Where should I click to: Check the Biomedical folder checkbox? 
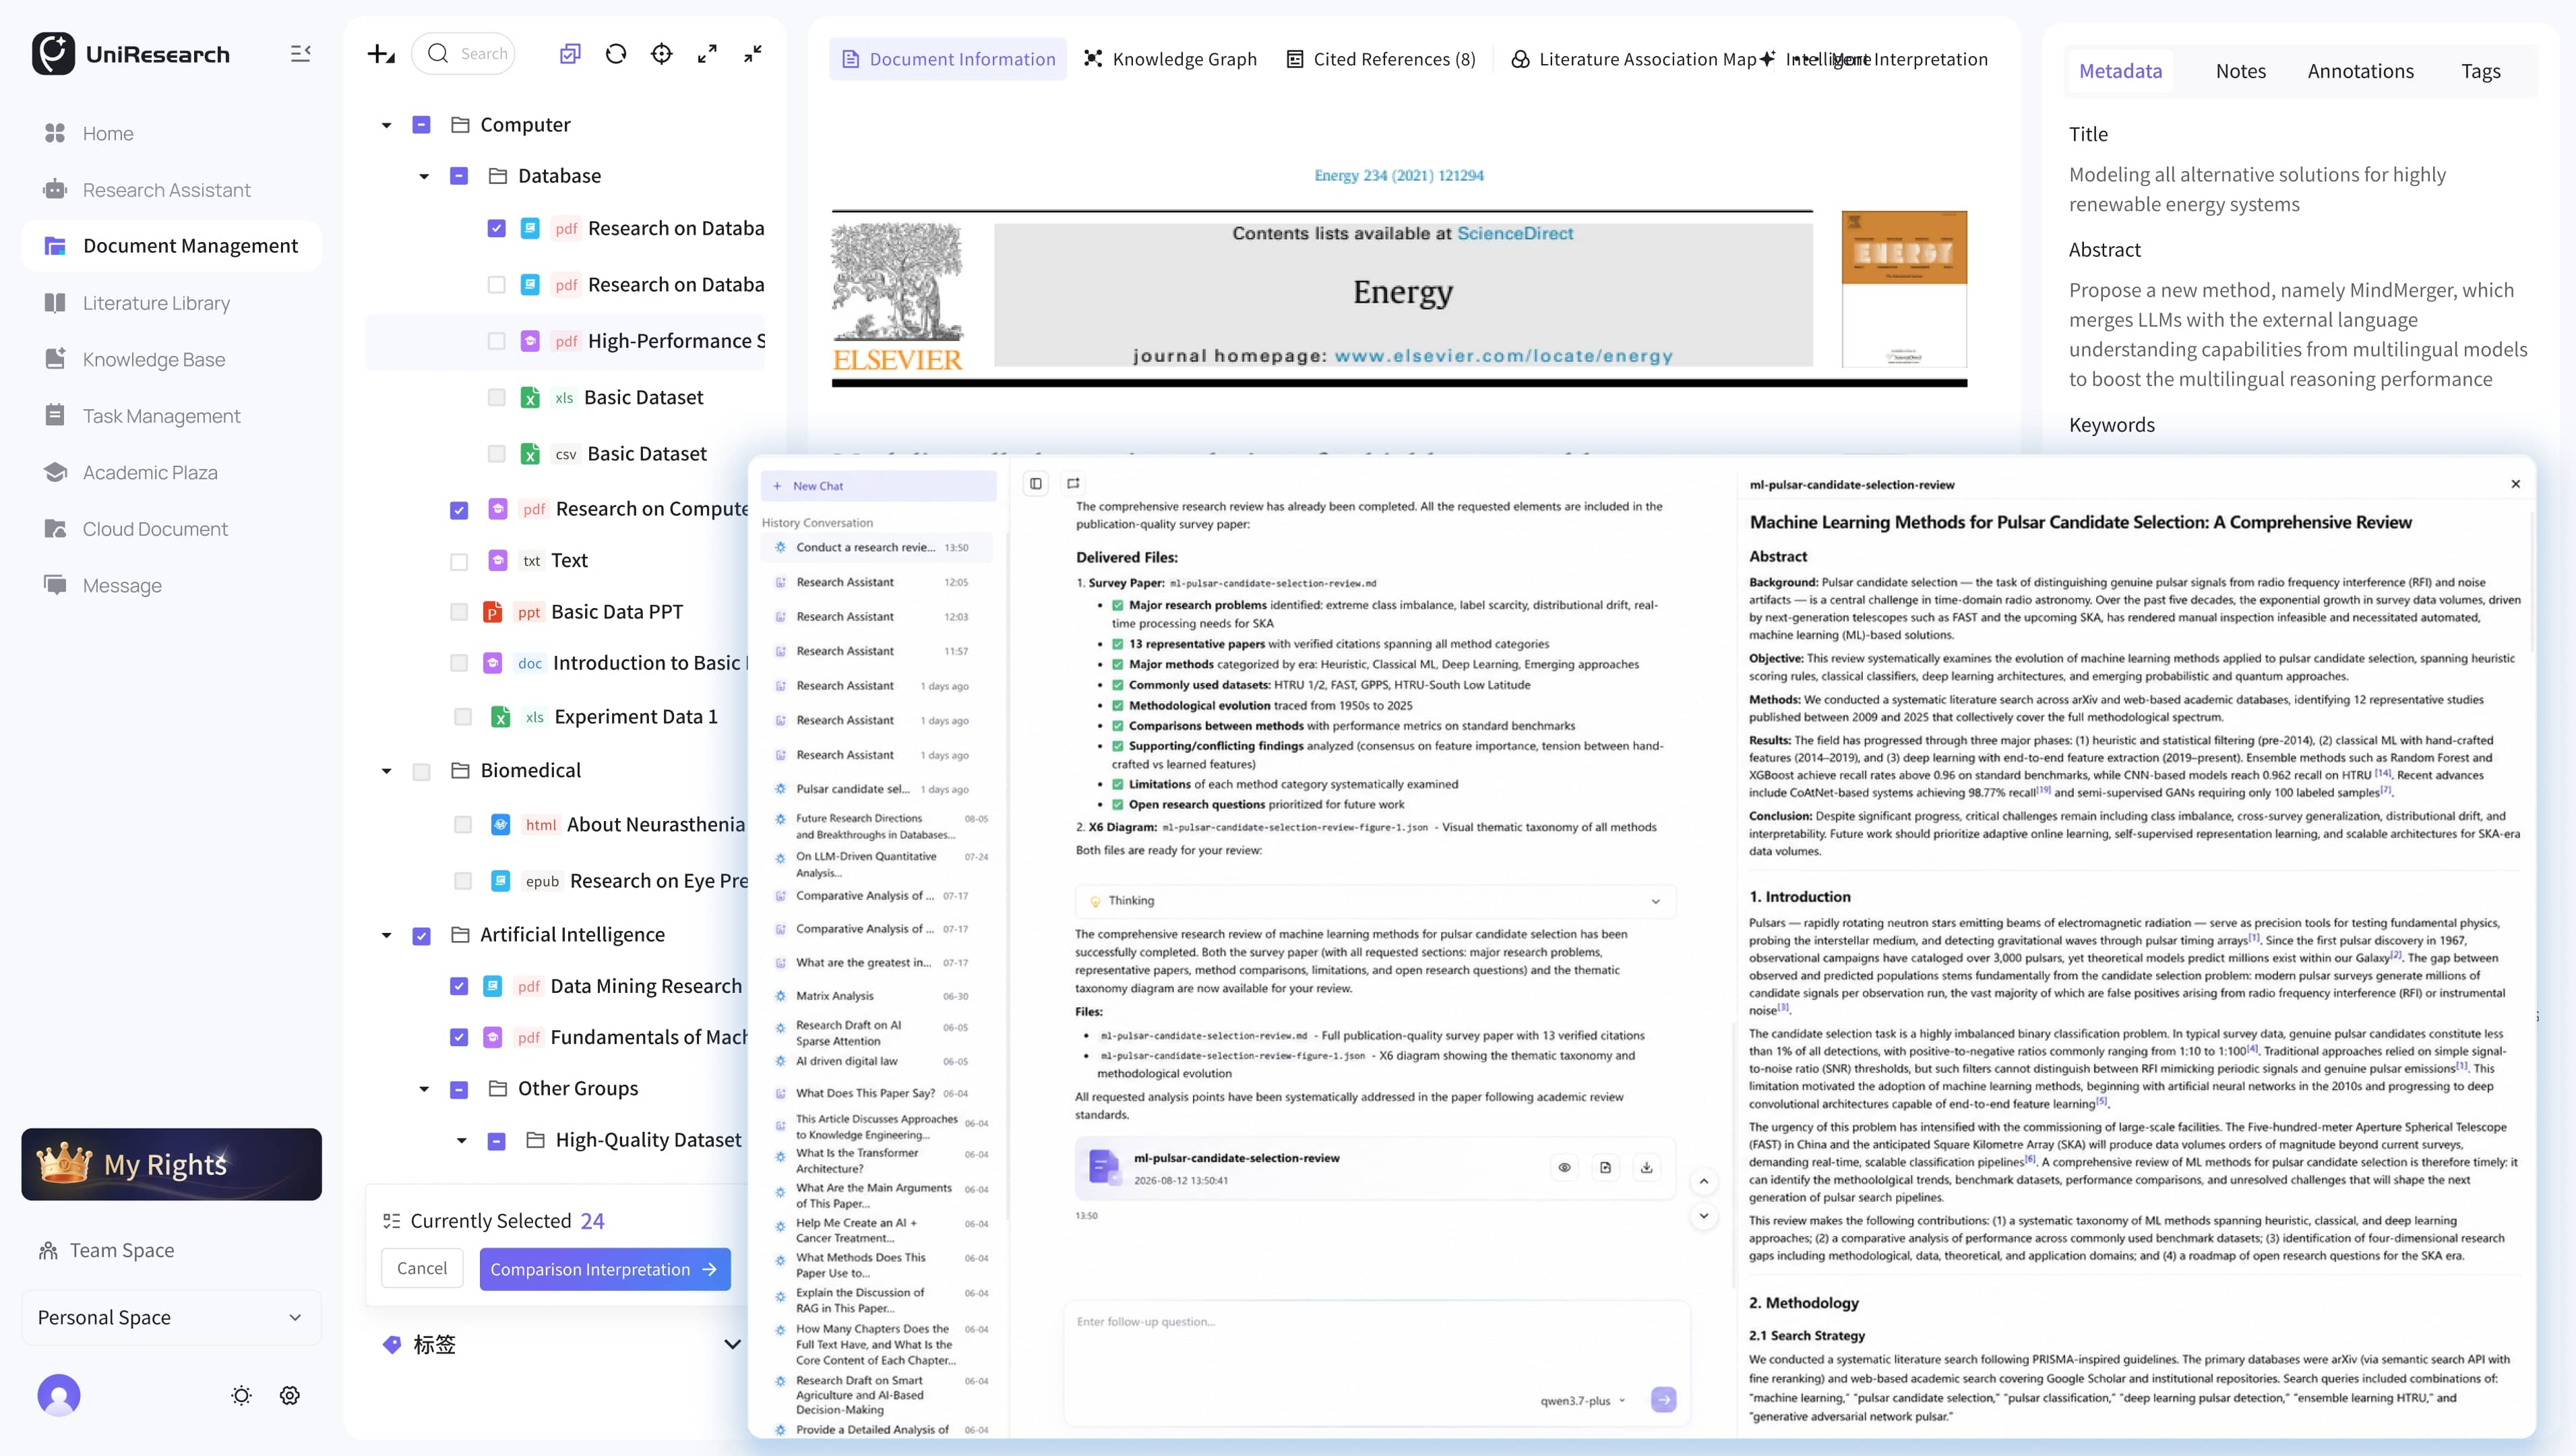click(422, 771)
